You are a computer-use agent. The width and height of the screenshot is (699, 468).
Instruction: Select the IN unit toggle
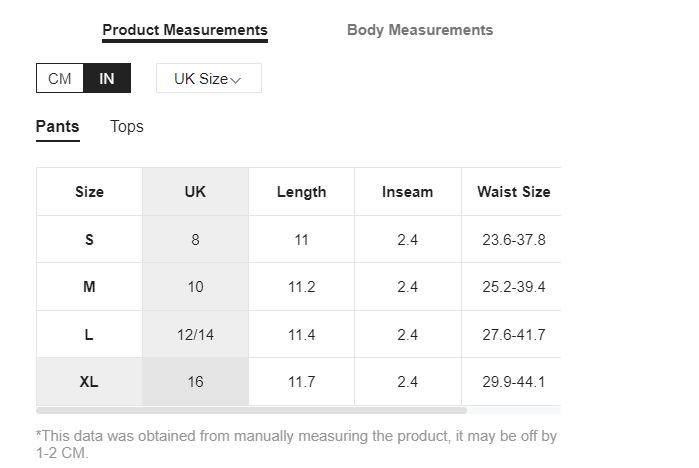pyautogui.click(x=107, y=78)
